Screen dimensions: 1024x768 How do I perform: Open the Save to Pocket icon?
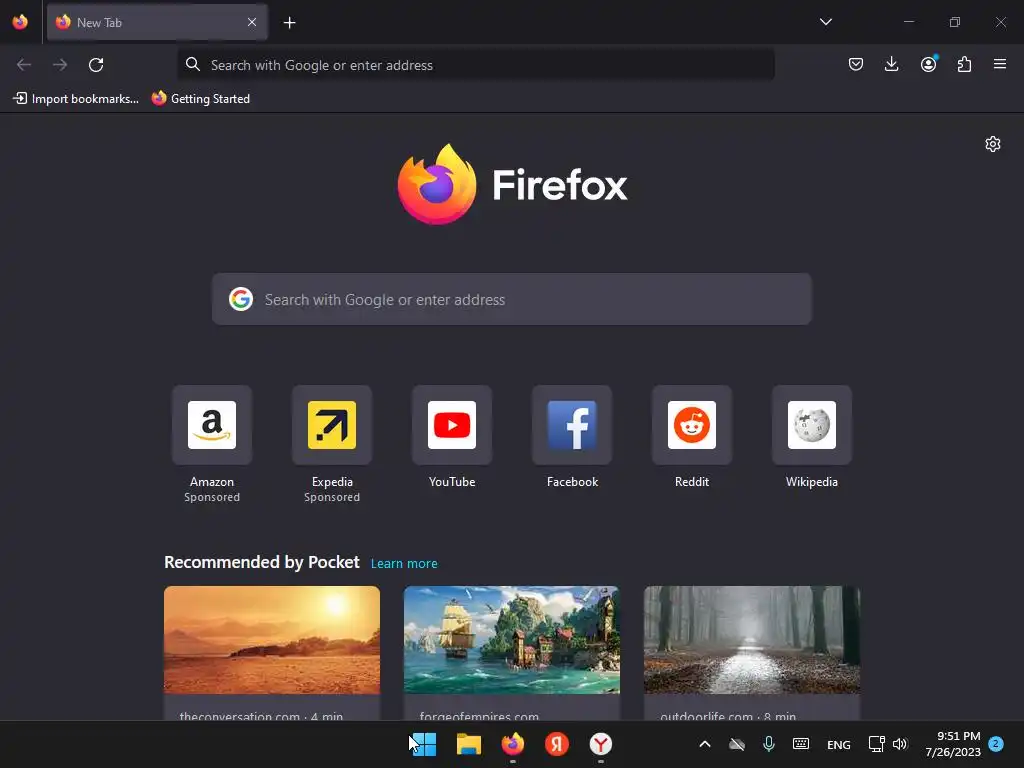[x=856, y=64]
